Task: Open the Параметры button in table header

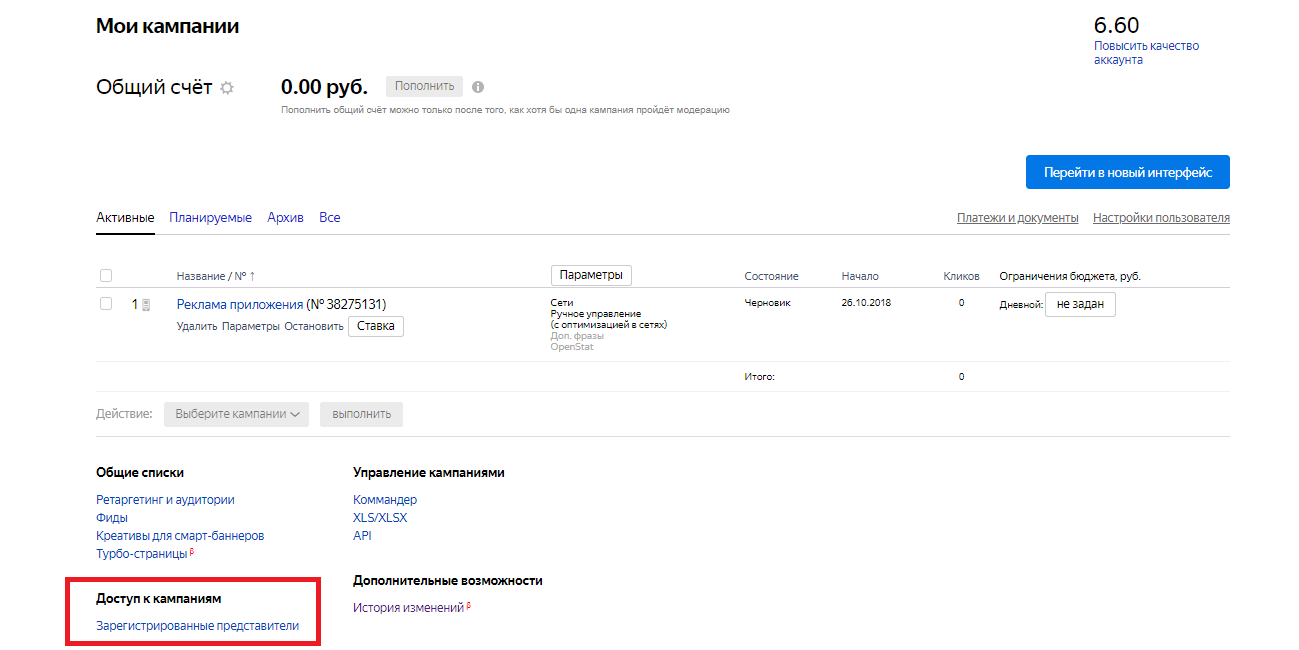Action: pyautogui.click(x=591, y=275)
